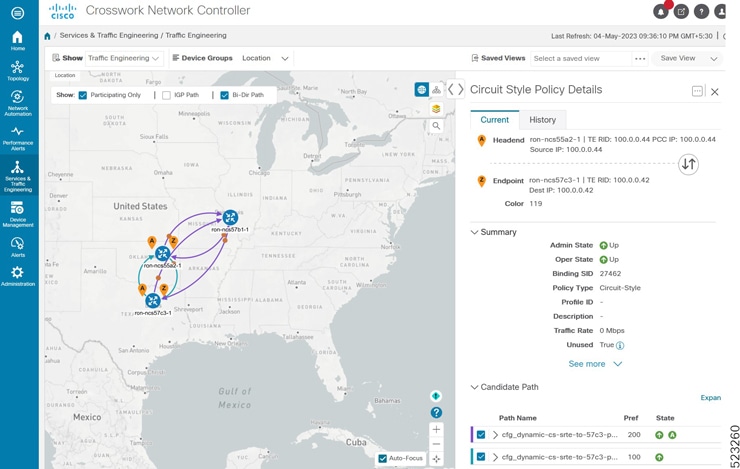Open Topology in sidebar
The width and height of the screenshot is (740, 469).
point(17,71)
